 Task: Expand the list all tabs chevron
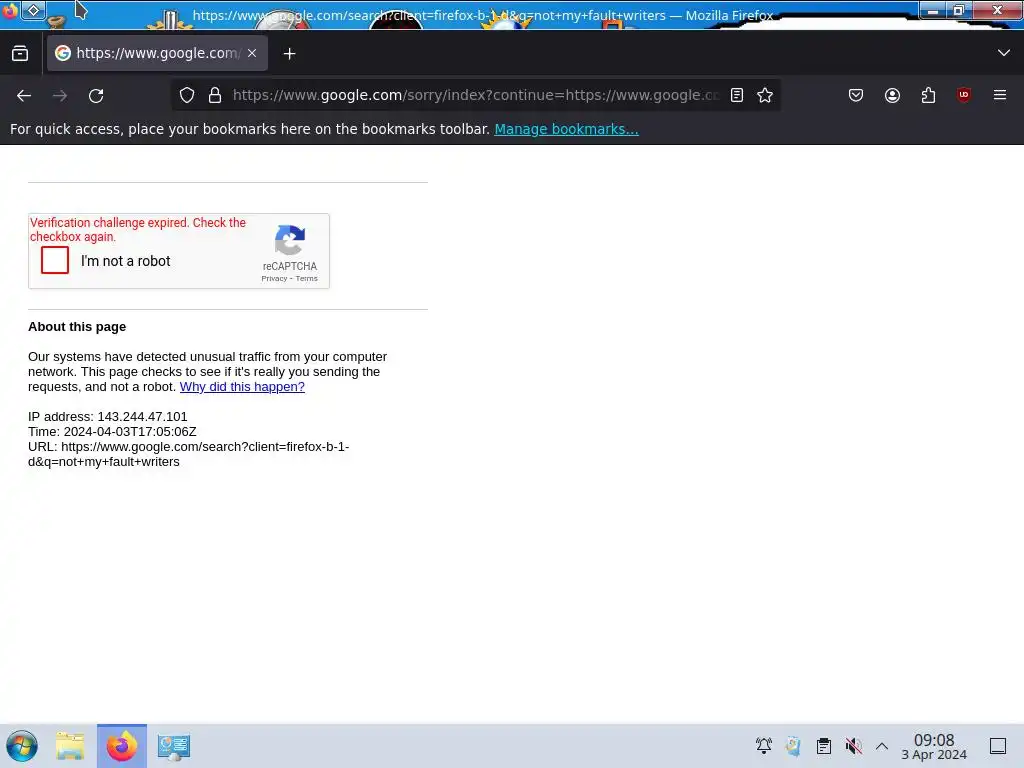coord(1004,53)
